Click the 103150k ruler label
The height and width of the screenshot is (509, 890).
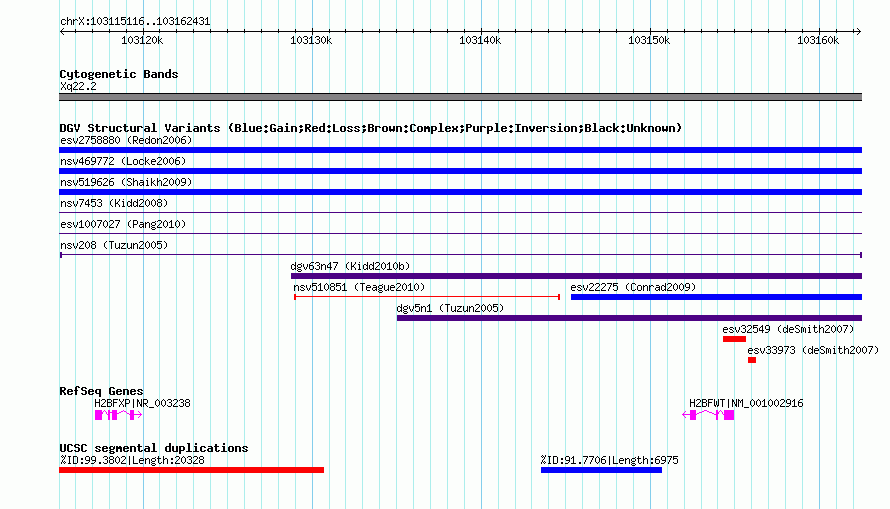649,40
